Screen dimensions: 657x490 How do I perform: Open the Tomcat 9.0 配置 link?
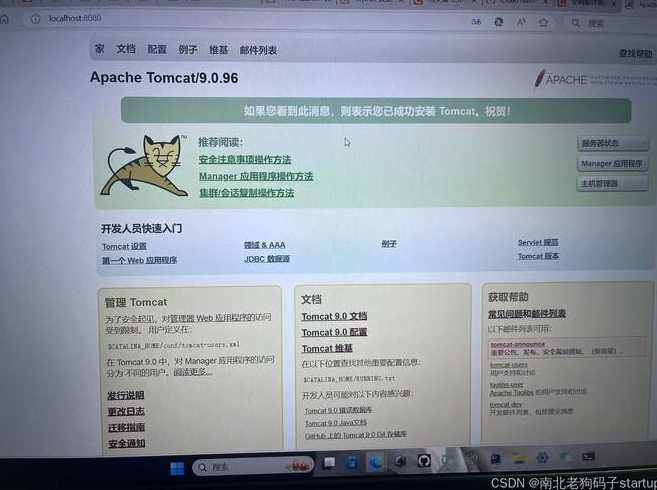(334, 332)
